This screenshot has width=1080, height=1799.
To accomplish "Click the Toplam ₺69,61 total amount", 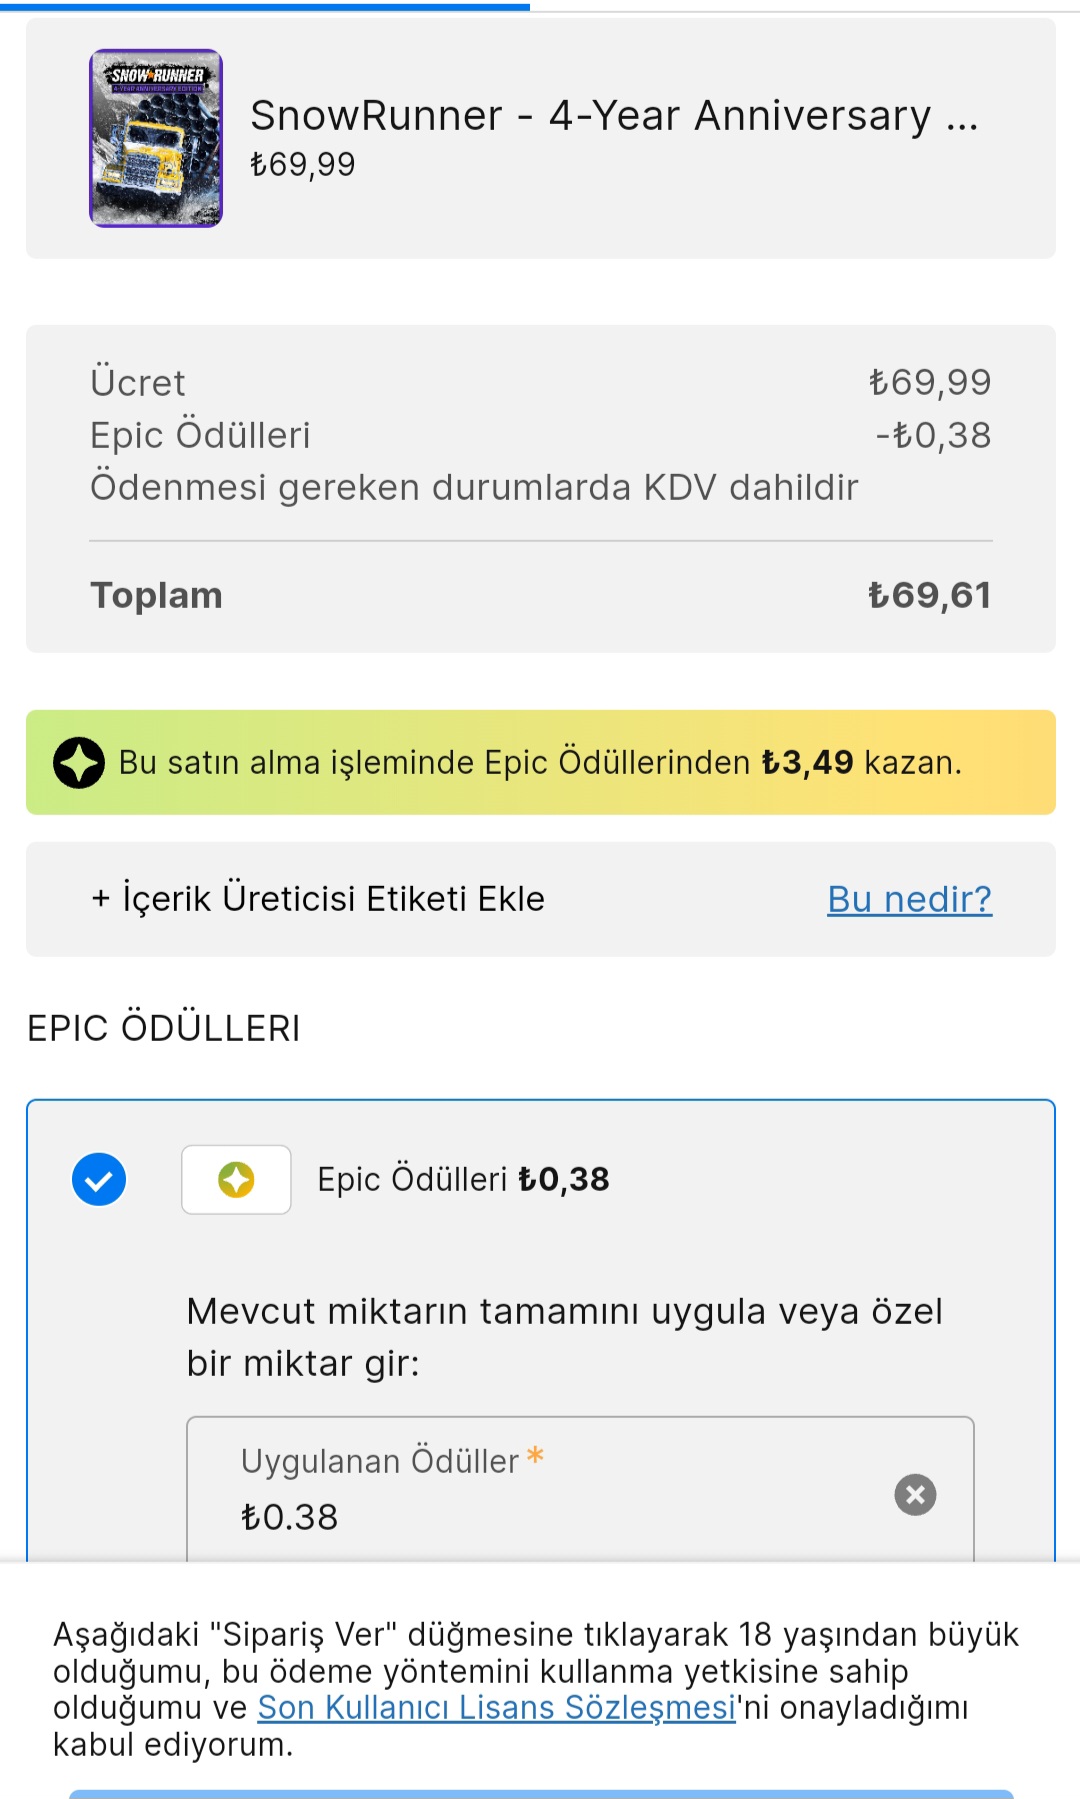I will tap(929, 596).
